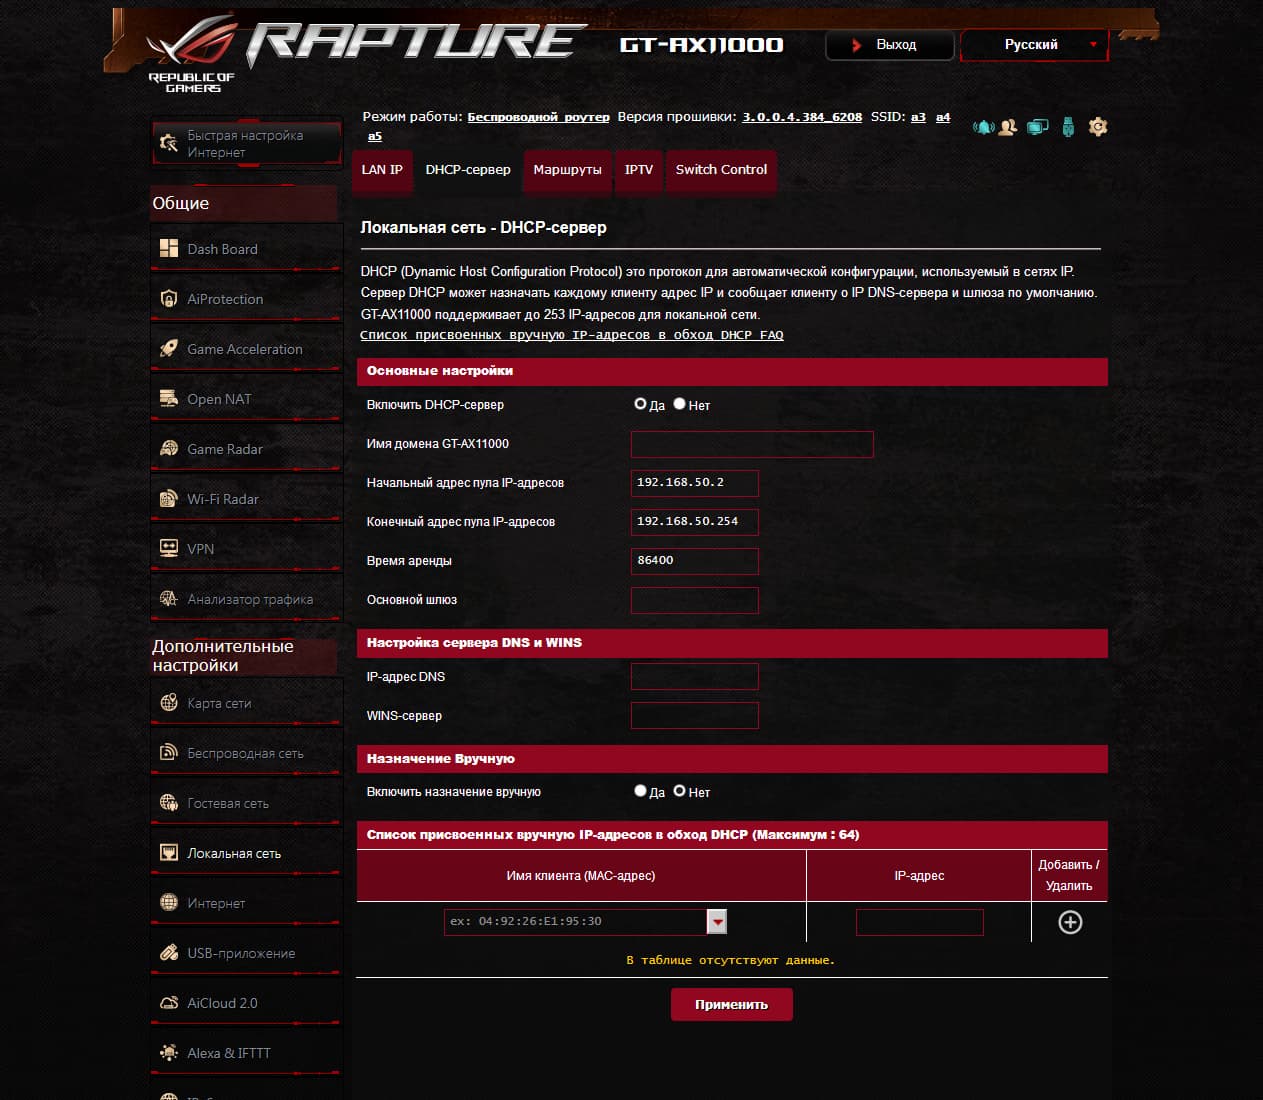Click the Конечный адрес пула field

point(695,522)
